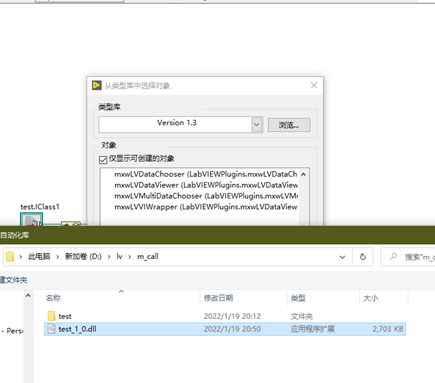Screen dimensions: 435x383
Task: Click the D: drive breadcrumb segment
Action: point(83,256)
